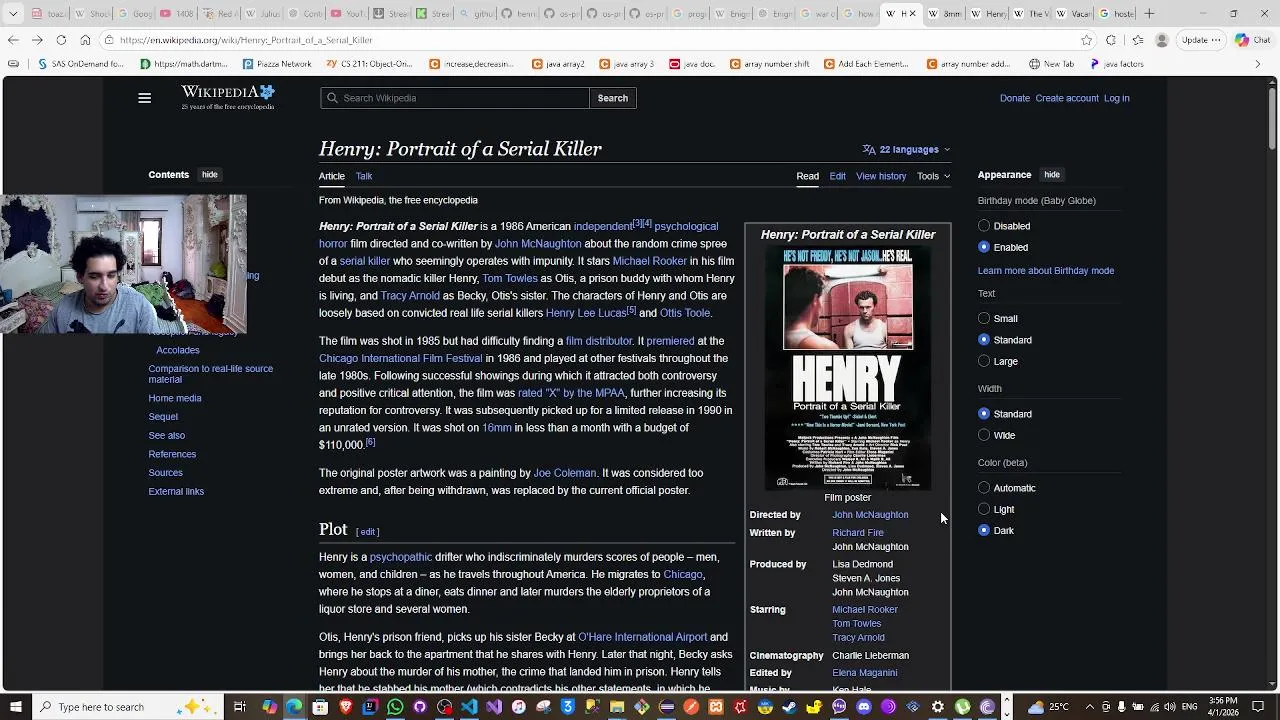
Task: Set text size to Large
Action: (984, 361)
